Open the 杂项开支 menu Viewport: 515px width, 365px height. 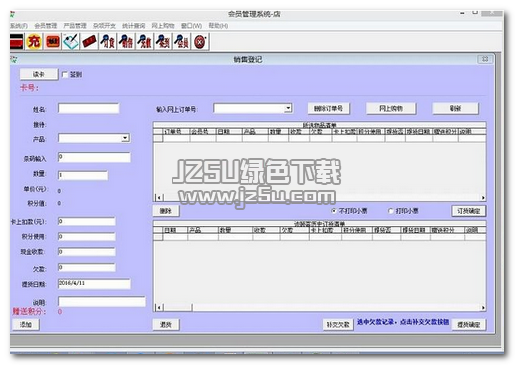[104, 26]
